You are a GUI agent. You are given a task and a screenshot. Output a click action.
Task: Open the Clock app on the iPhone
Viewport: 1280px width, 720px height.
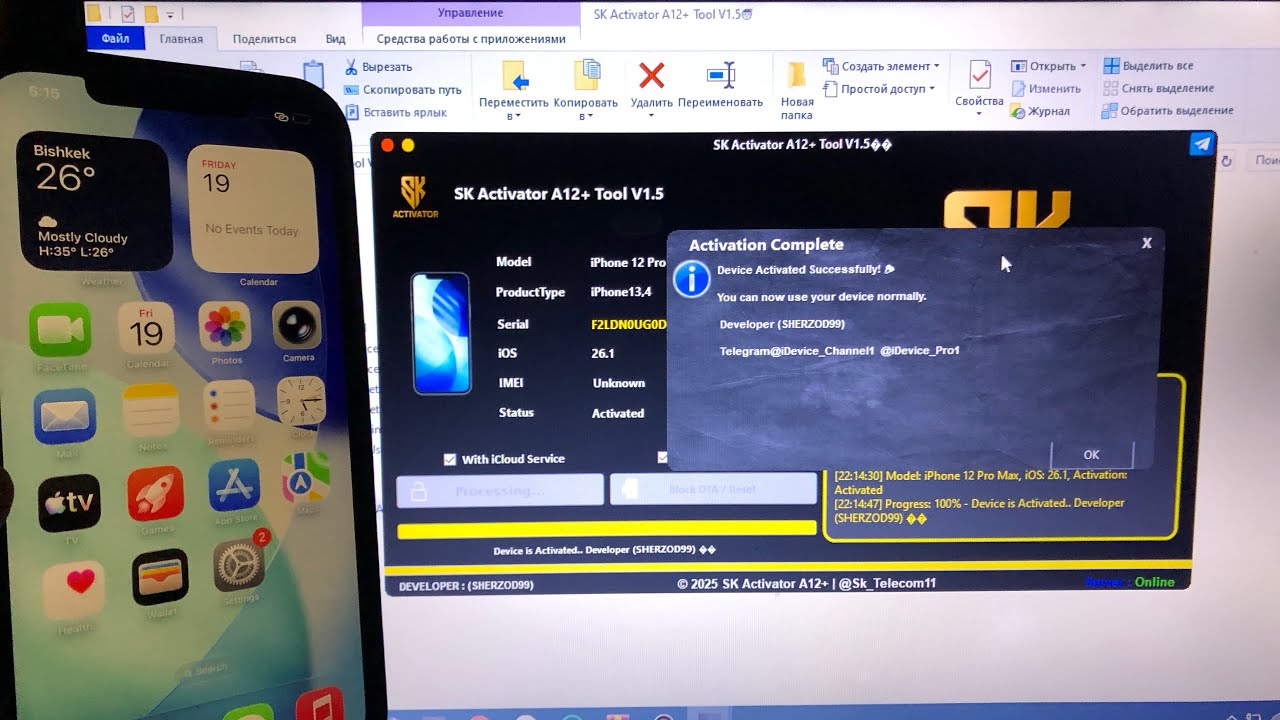tap(301, 401)
